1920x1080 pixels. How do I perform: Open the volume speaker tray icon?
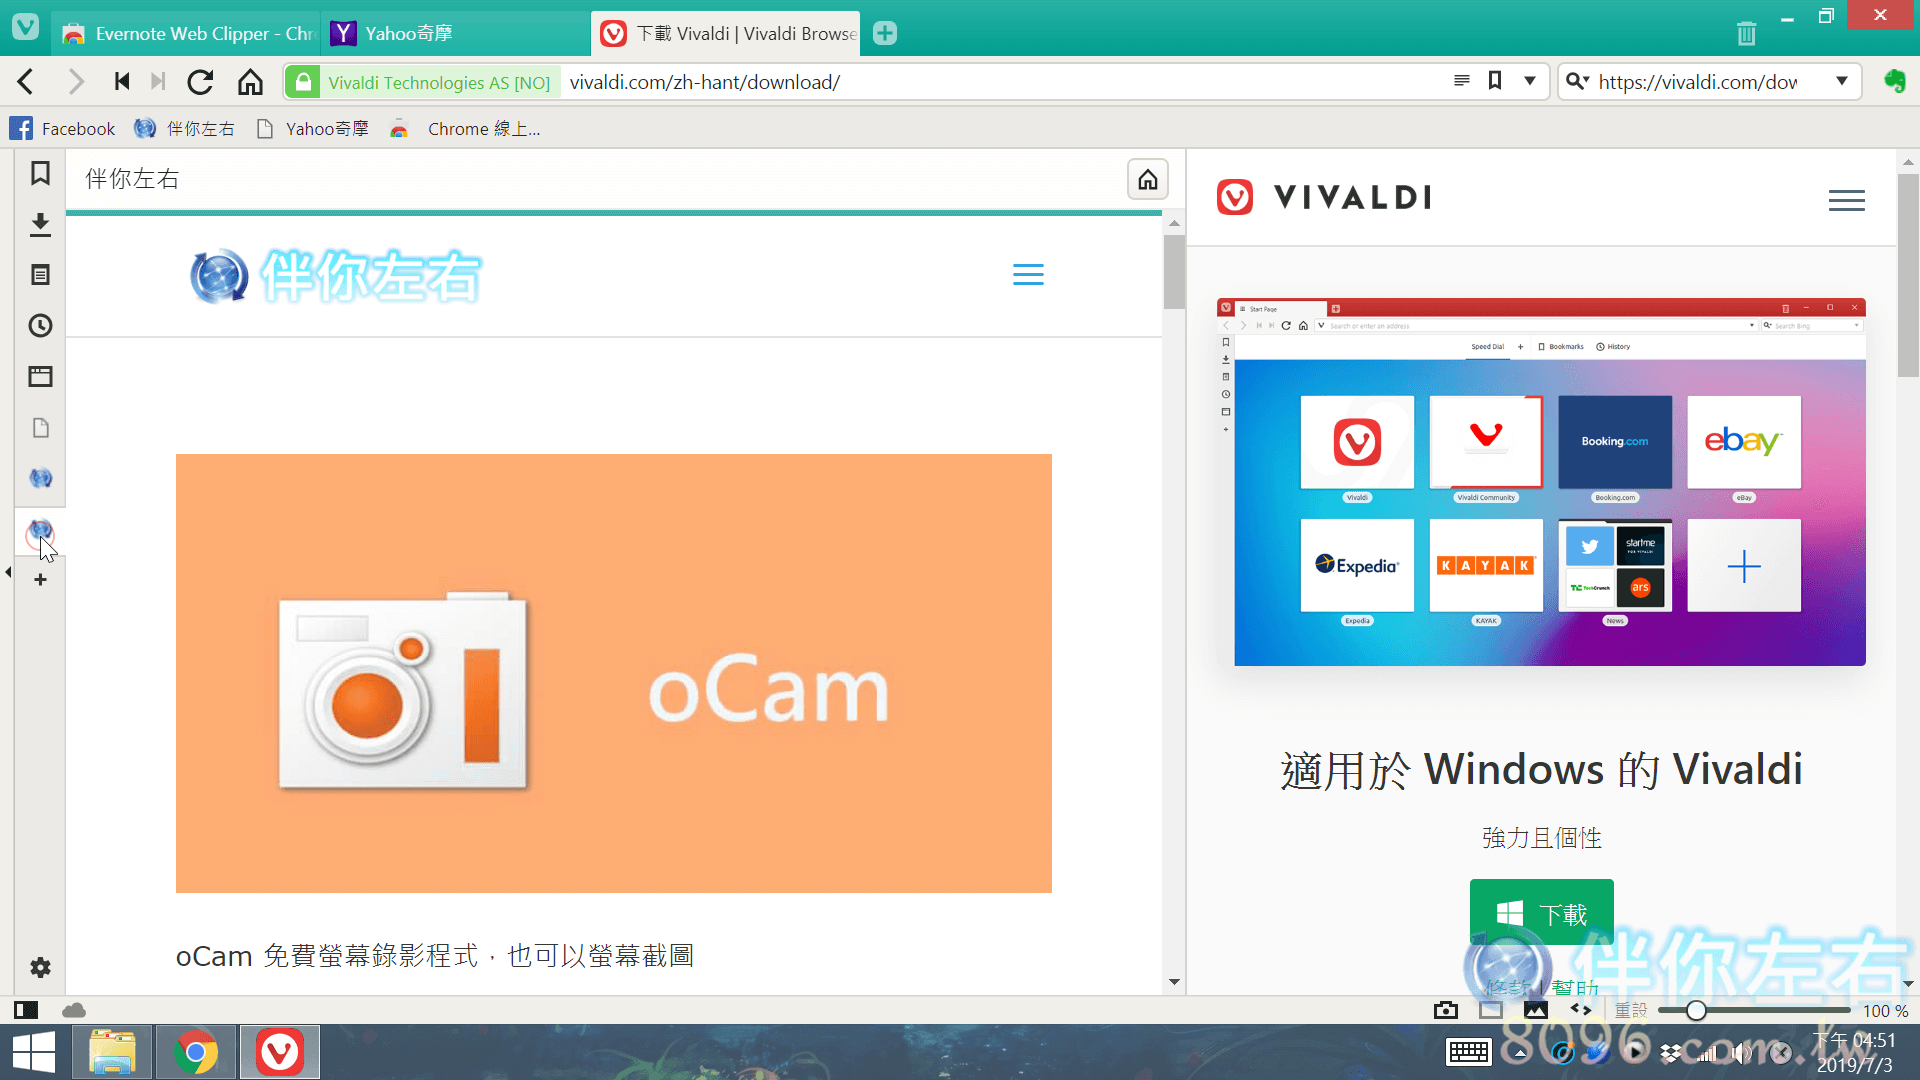pos(1742,1052)
